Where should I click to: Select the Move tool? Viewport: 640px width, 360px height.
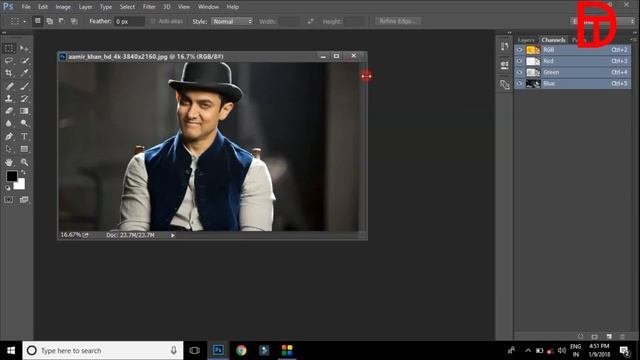[x=24, y=49]
